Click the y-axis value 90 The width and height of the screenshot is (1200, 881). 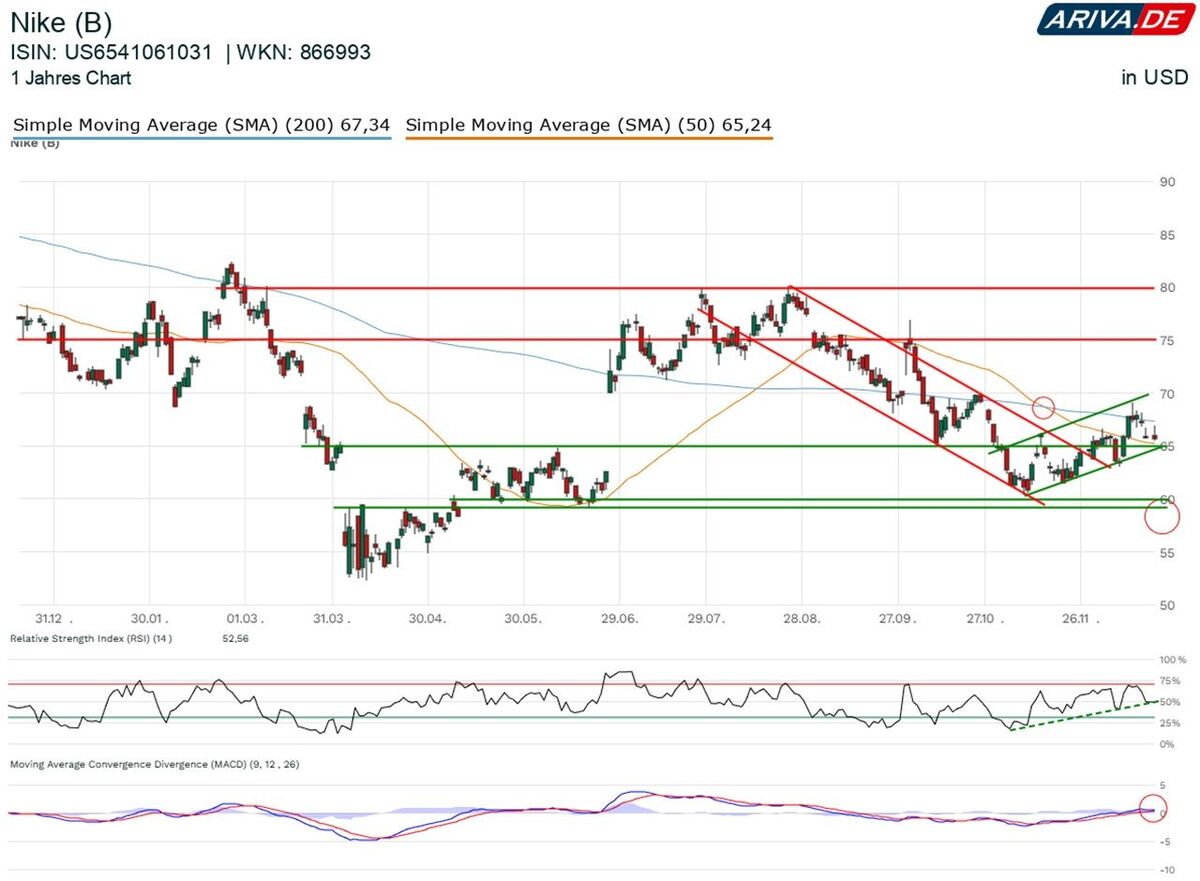1167,182
